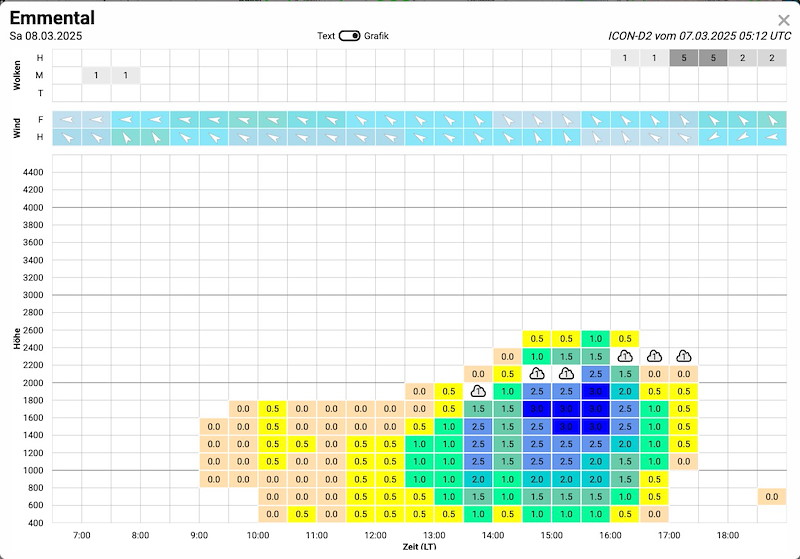Click the cloud icon at 16:30 around 2300m
This screenshot has height=559, width=800.
pyautogui.click(x=655, y=356)
